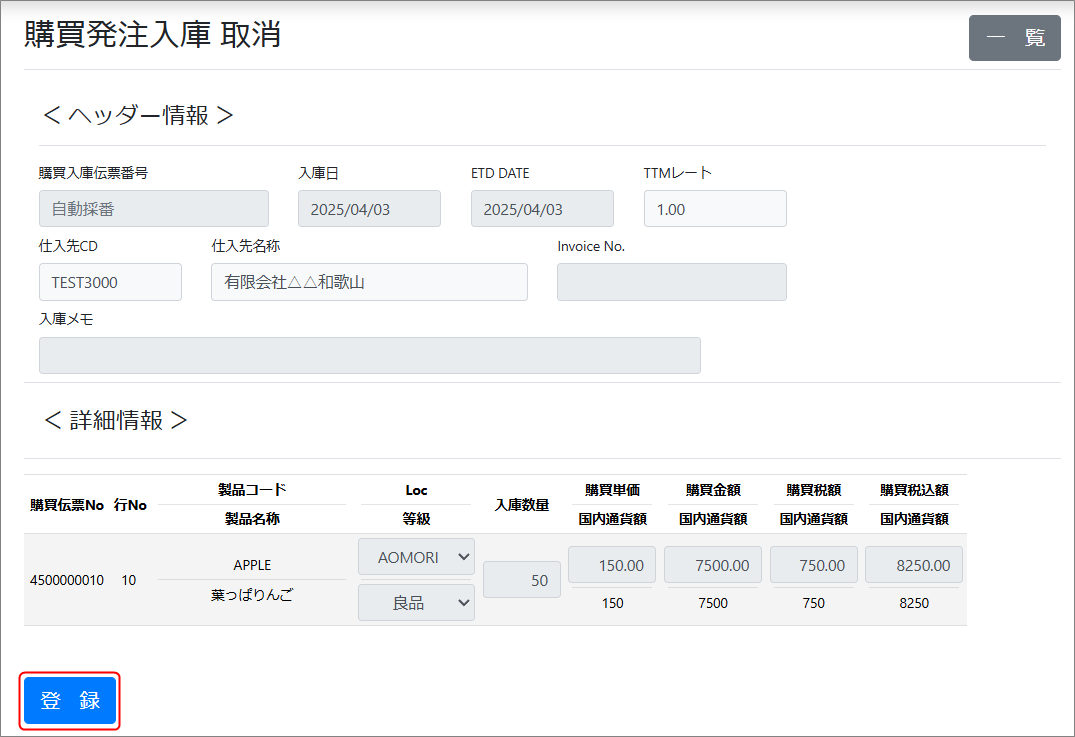1075x737 pixels.
Task: Click the APPLE product code text
Action: coord(252,565)
